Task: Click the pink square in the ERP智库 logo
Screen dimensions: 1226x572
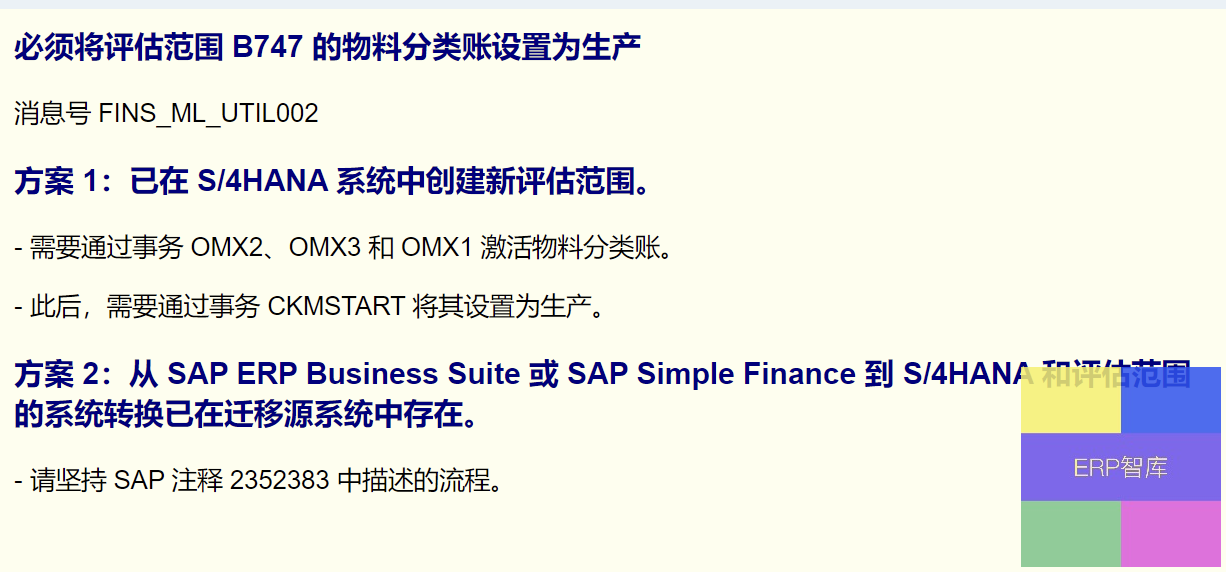Action: pyautogui.click(x=1171, y=534)
